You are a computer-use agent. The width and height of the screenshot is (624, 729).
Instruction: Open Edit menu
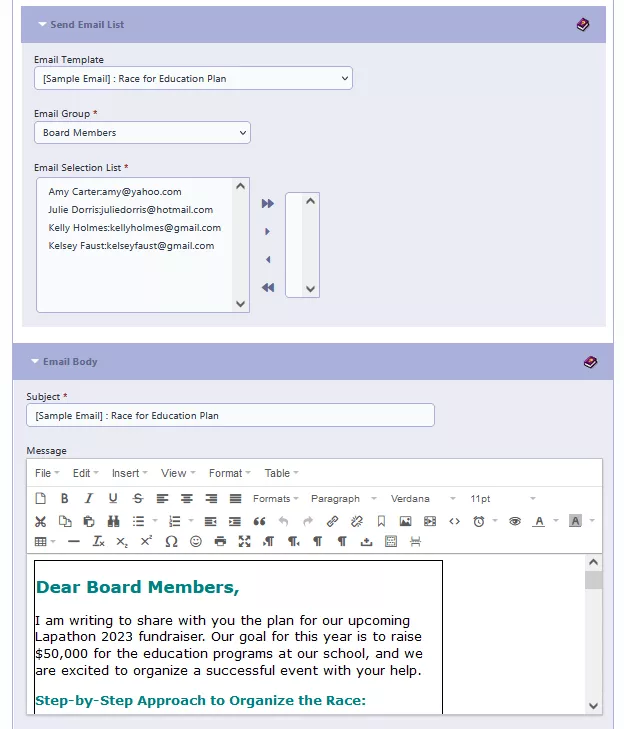point(86,473)
